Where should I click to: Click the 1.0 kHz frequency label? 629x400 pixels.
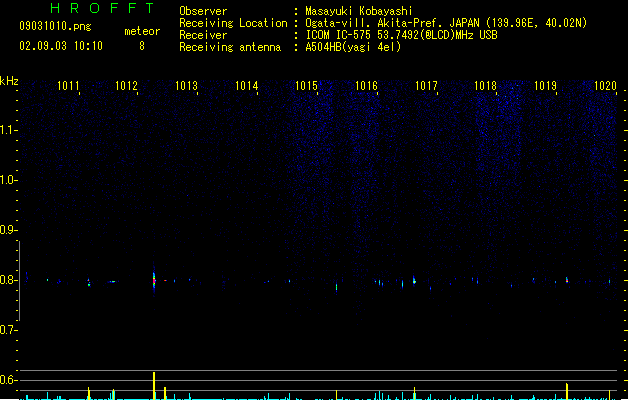(8, 180)
